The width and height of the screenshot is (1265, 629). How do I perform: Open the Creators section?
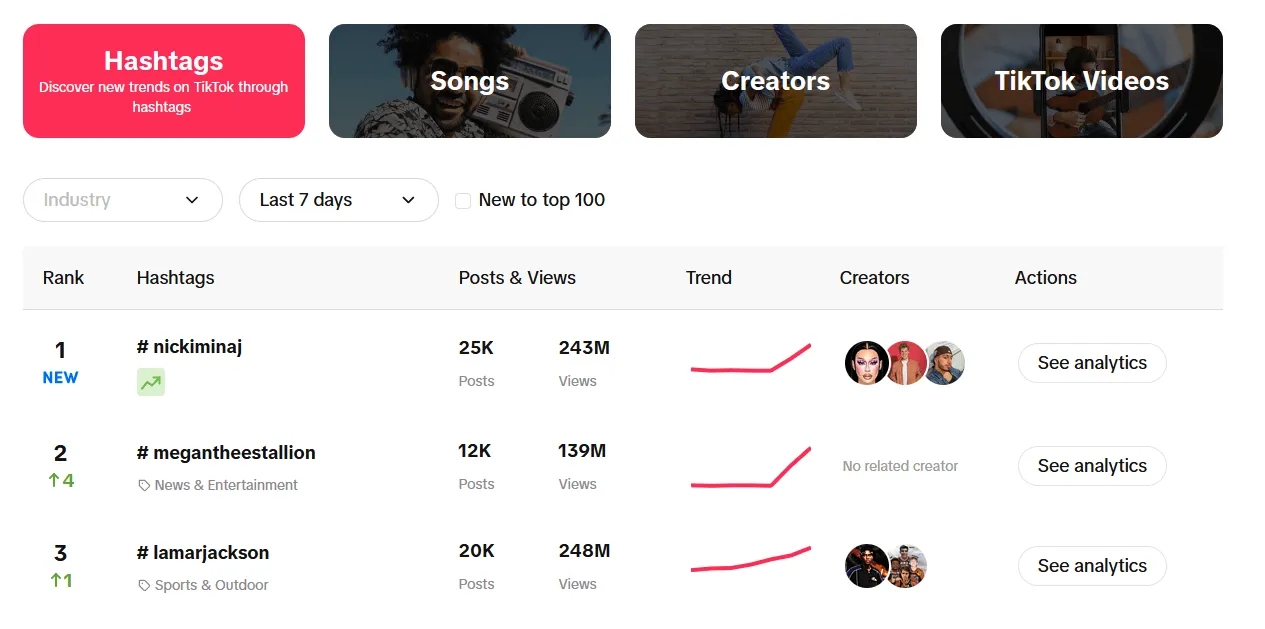[775, 81]
